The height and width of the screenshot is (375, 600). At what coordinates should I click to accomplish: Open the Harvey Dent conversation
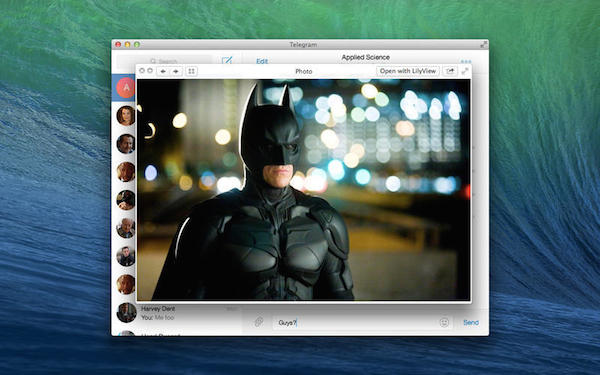point(177,313)
